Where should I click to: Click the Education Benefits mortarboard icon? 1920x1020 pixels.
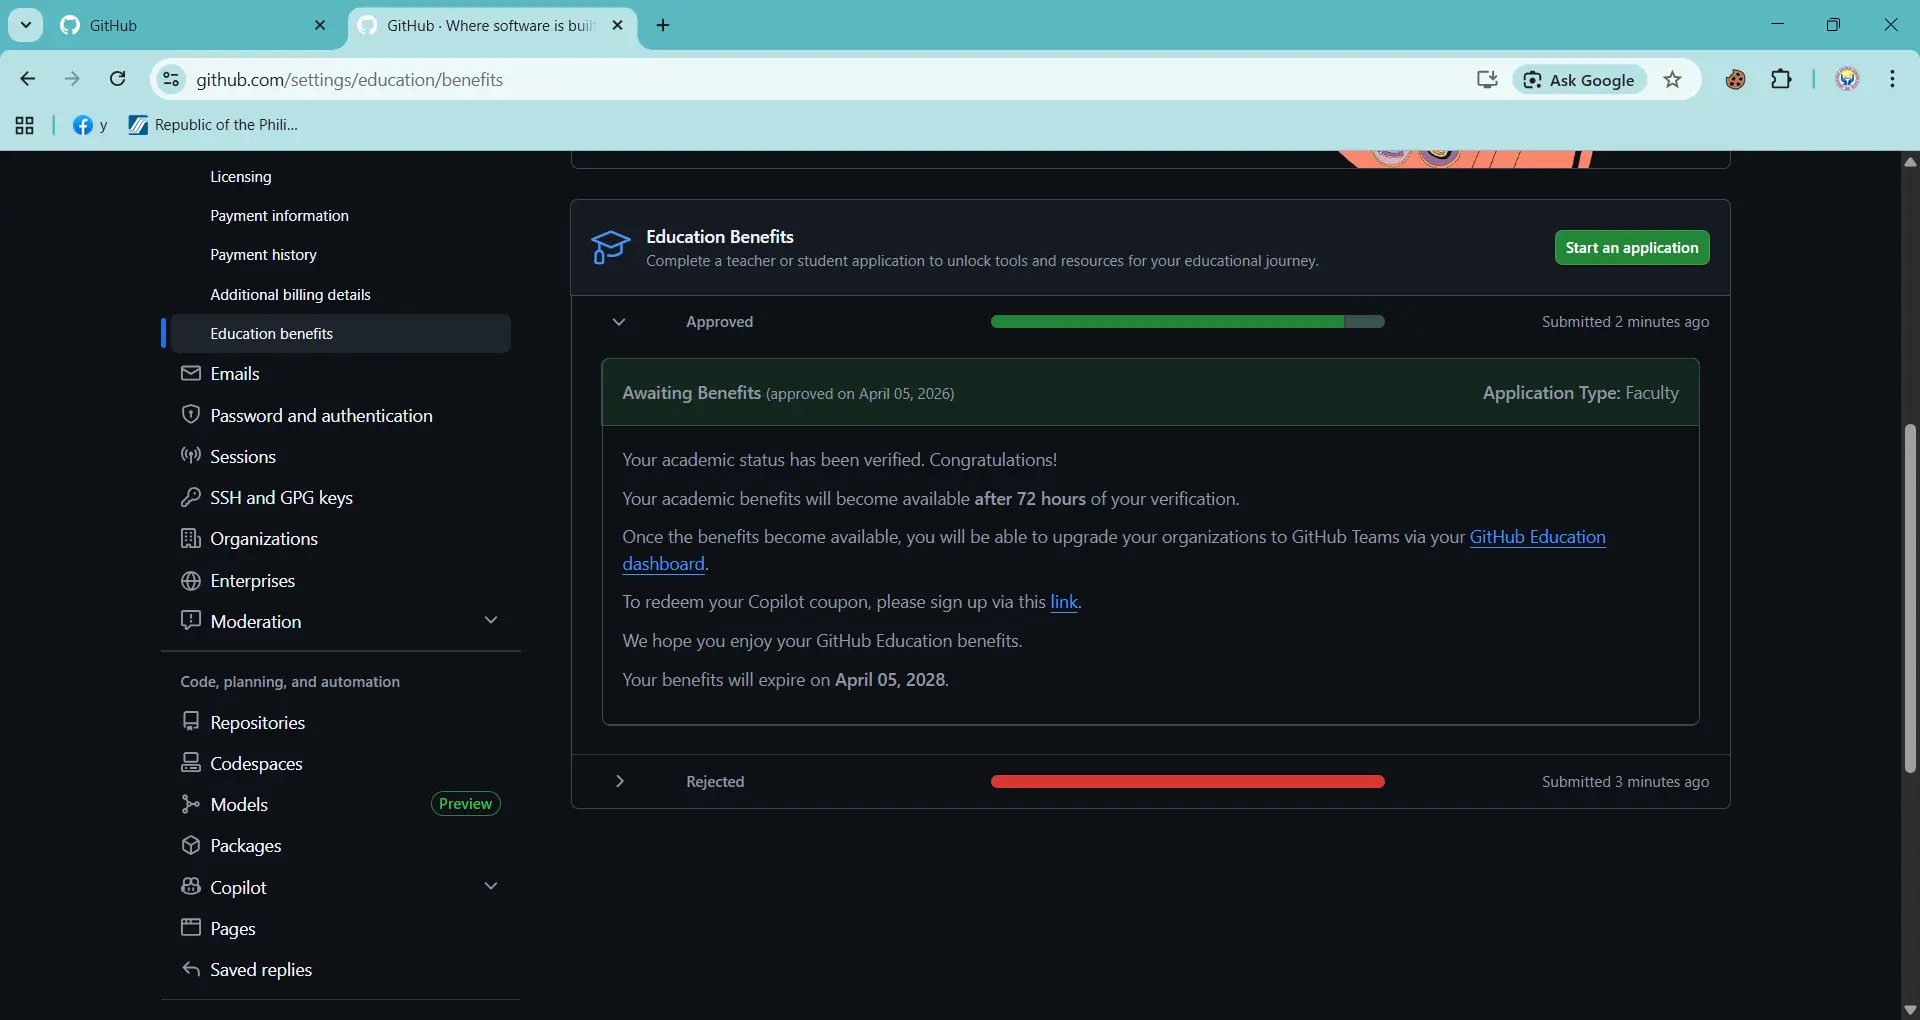pyautogui.click(x=610, y=247)
